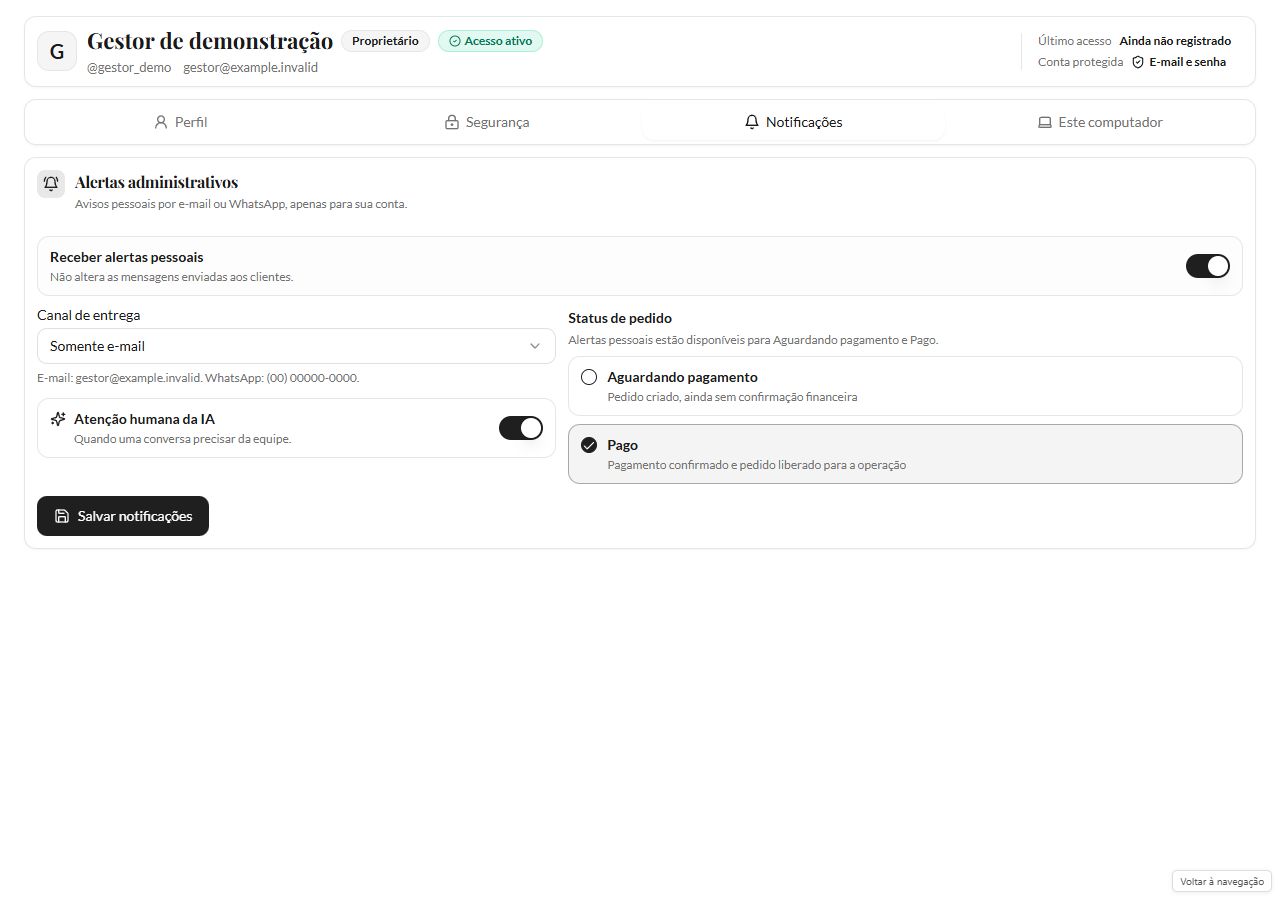Open the Segurança tab
Image resolution: width=1280 pixels, height=900 pixels.
[x=487, y=122]
